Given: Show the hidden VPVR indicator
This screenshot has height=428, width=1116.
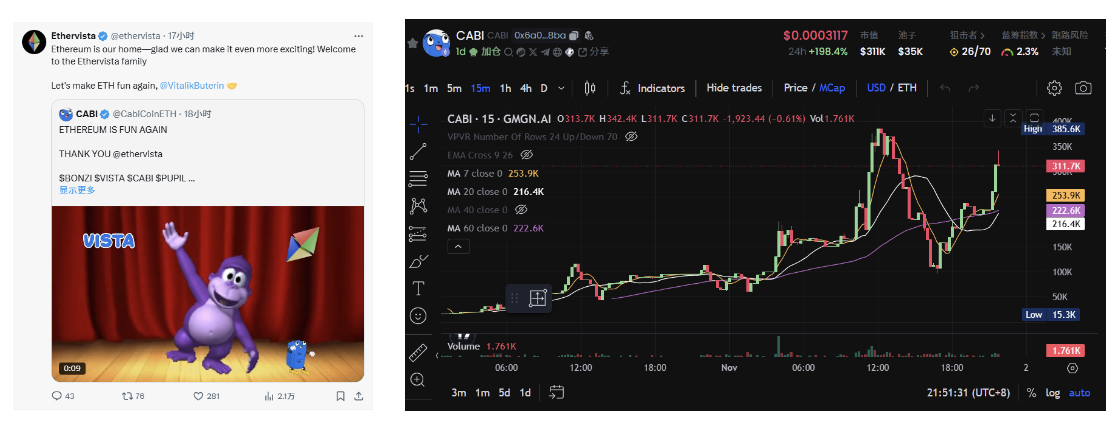Looking at the screenshot, I should tap(632, 136).
